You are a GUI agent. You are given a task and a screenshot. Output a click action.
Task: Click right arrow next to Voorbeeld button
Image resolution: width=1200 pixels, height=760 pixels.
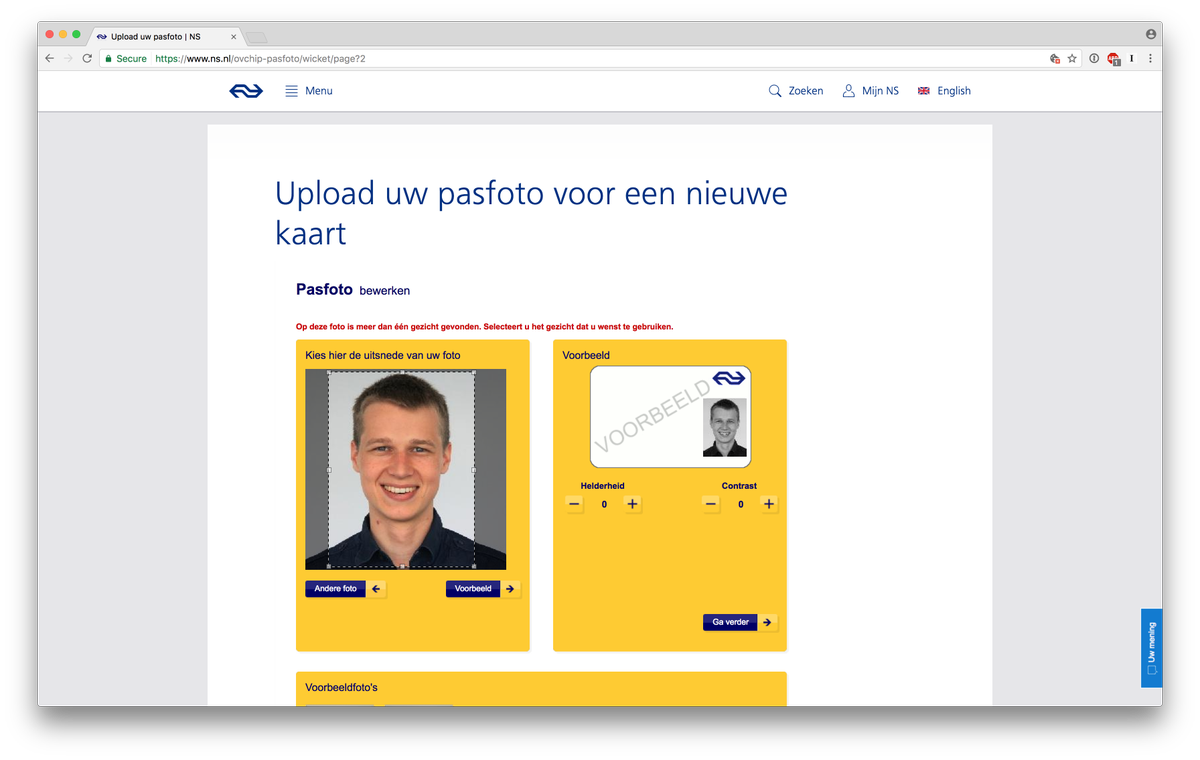click(510, 589)
